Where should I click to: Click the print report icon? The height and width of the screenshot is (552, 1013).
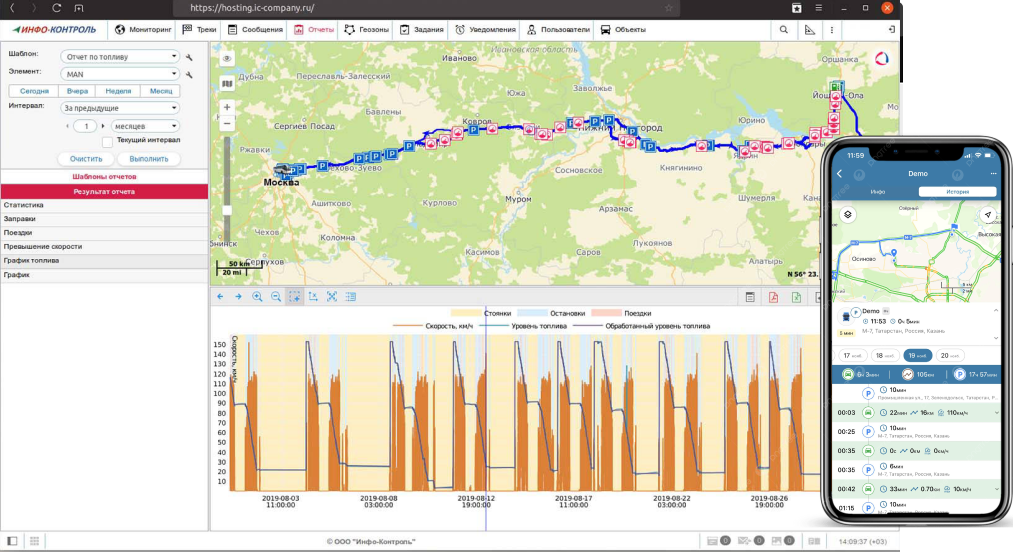point(750,297)
